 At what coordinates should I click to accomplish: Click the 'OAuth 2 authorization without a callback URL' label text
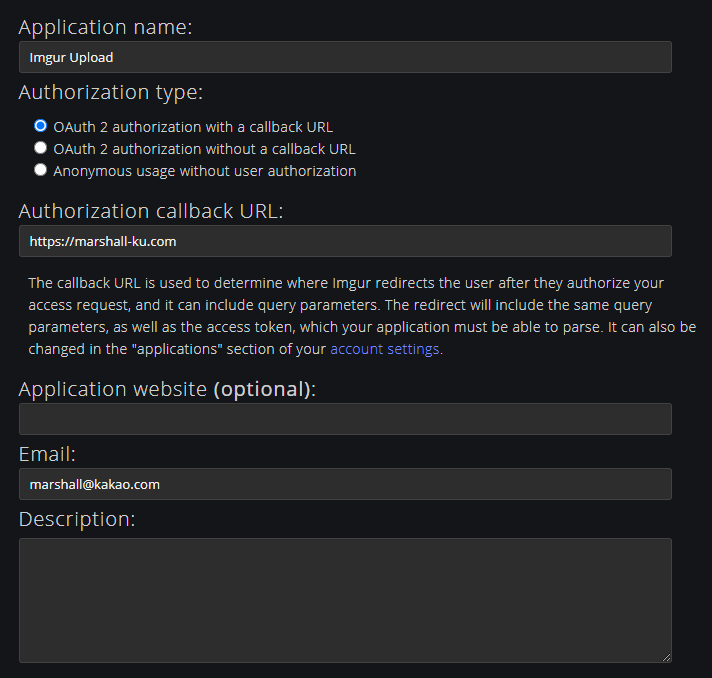coord(204,149)
